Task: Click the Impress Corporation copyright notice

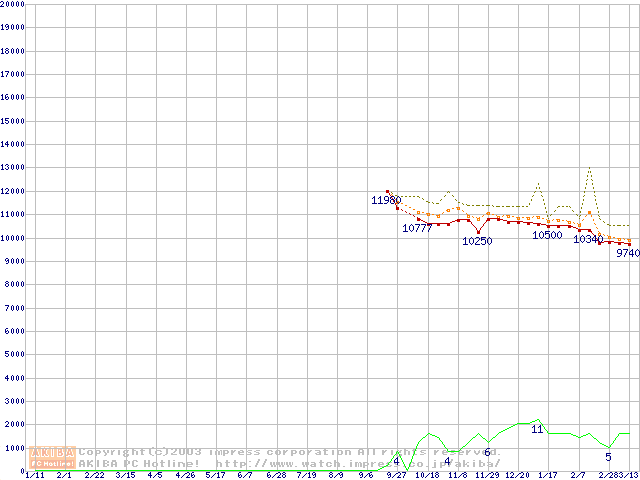Action: (290, 451)
